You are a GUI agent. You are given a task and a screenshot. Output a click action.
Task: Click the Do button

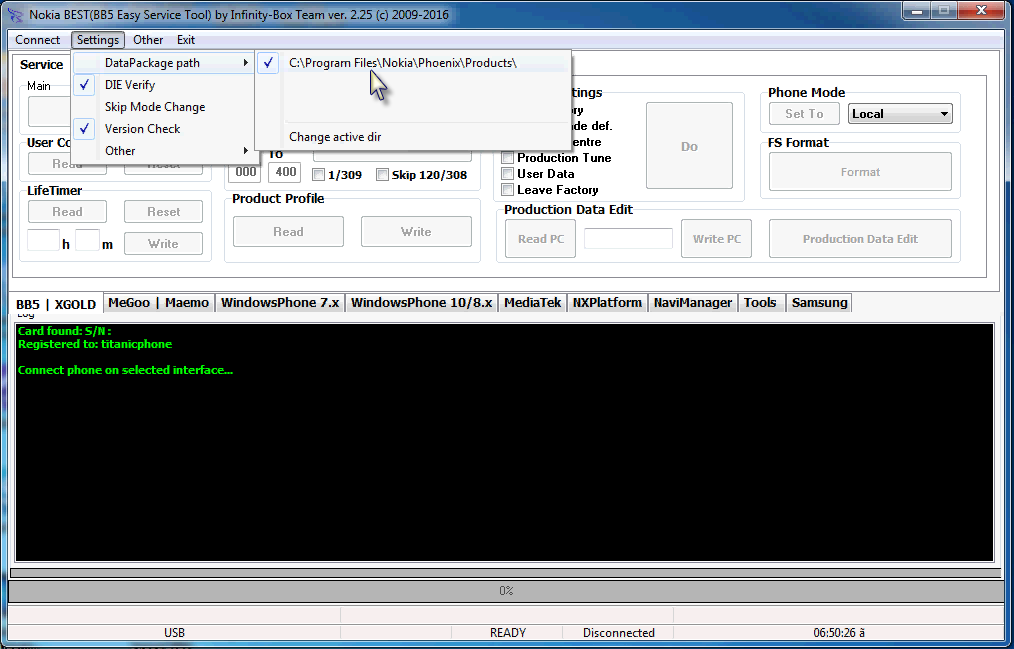point(689,146)
